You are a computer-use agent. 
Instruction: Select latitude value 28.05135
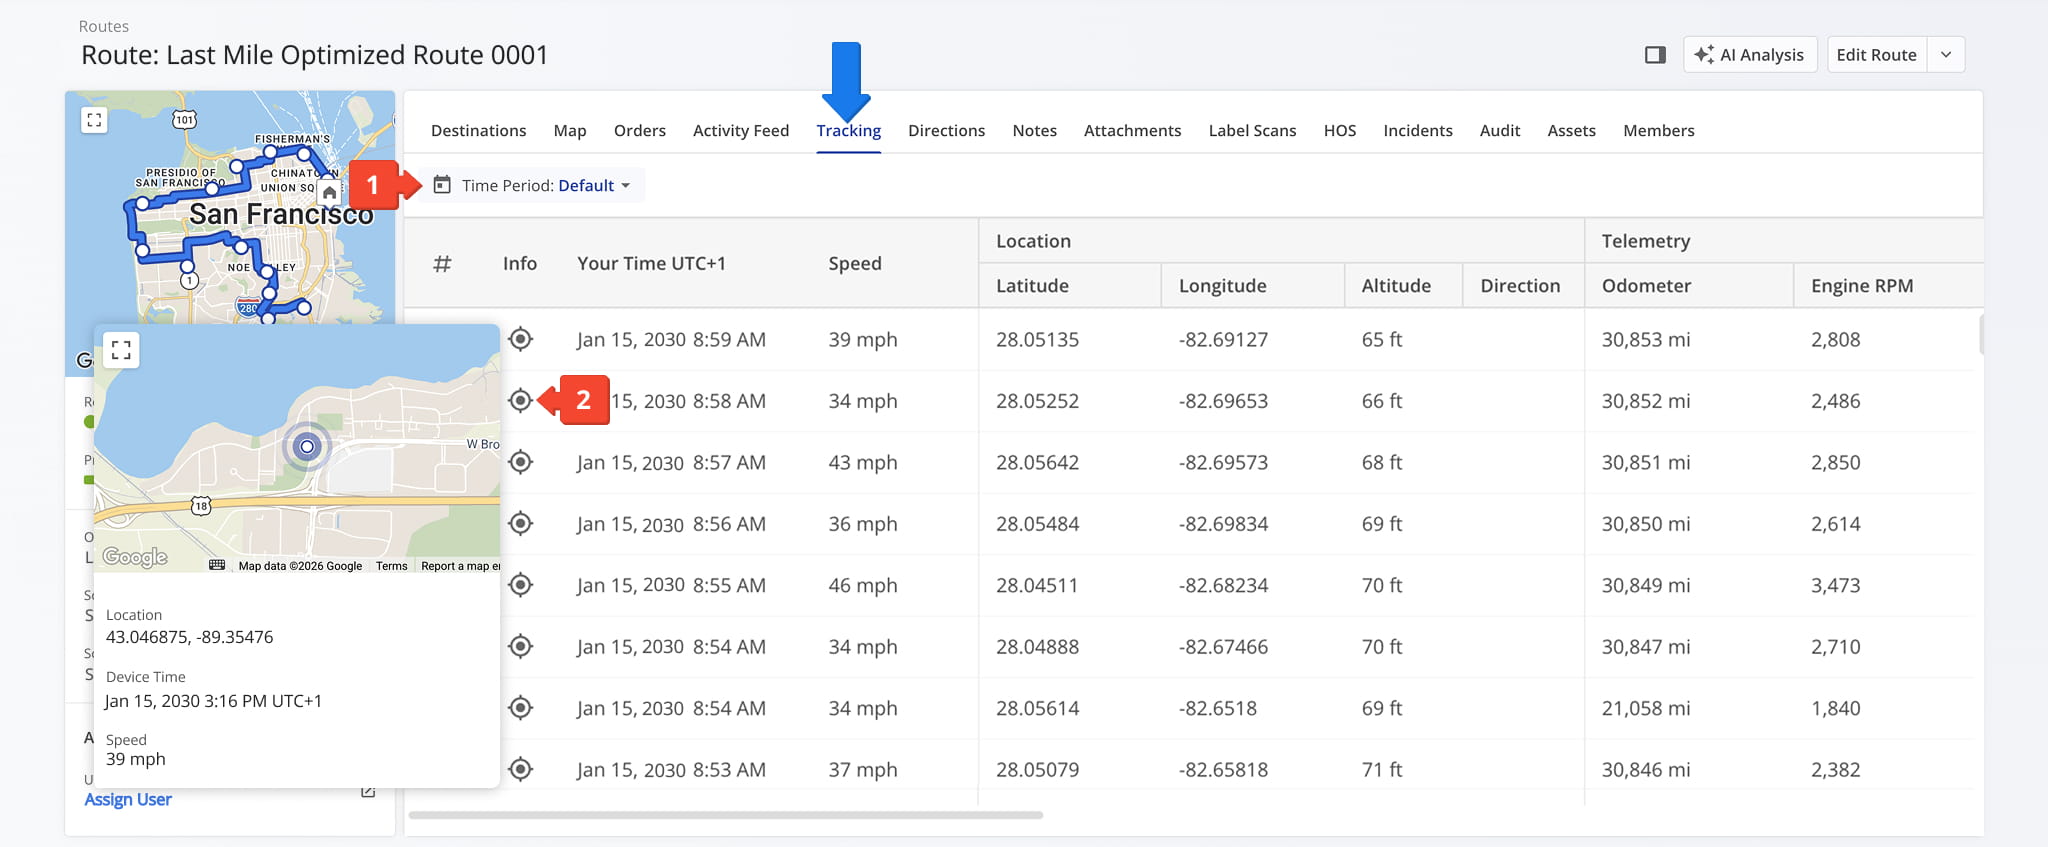click(1037, 340)
